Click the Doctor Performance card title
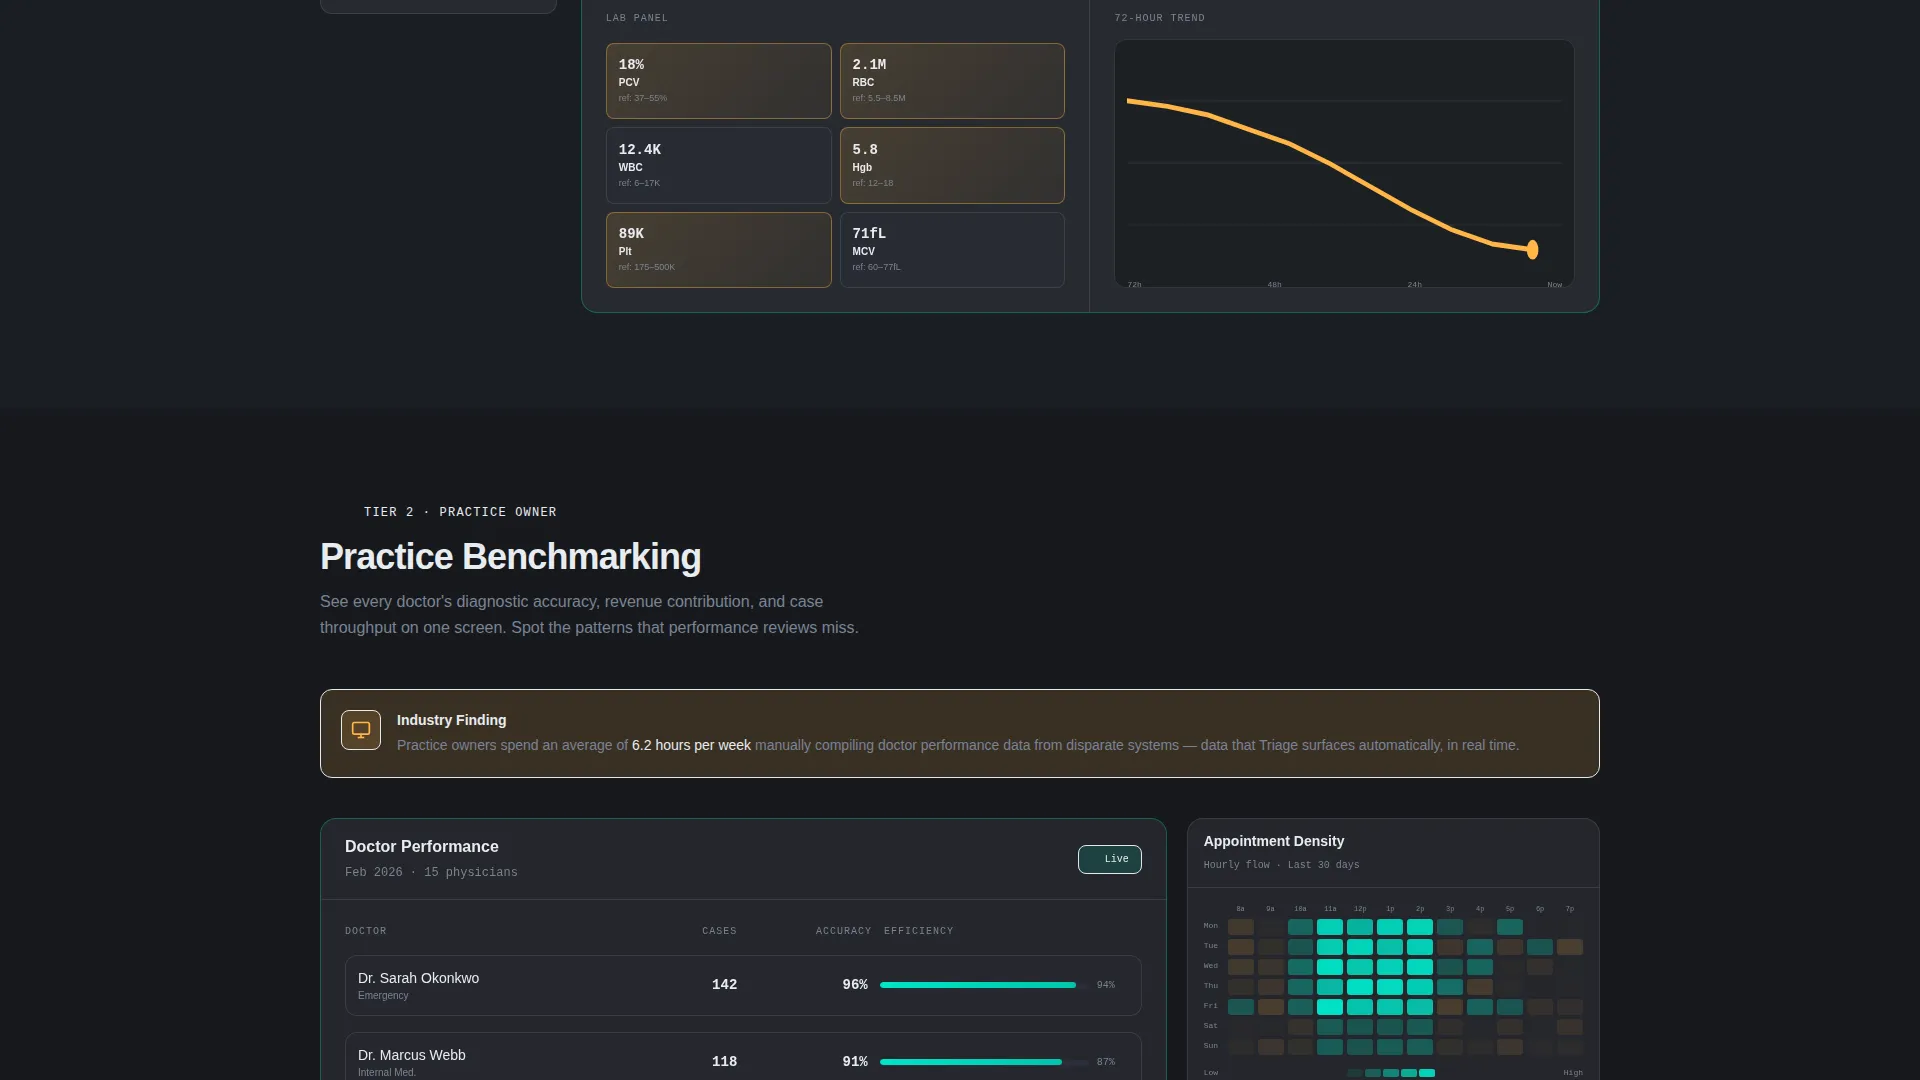The image size is (1920, 1080). [422, 847]
